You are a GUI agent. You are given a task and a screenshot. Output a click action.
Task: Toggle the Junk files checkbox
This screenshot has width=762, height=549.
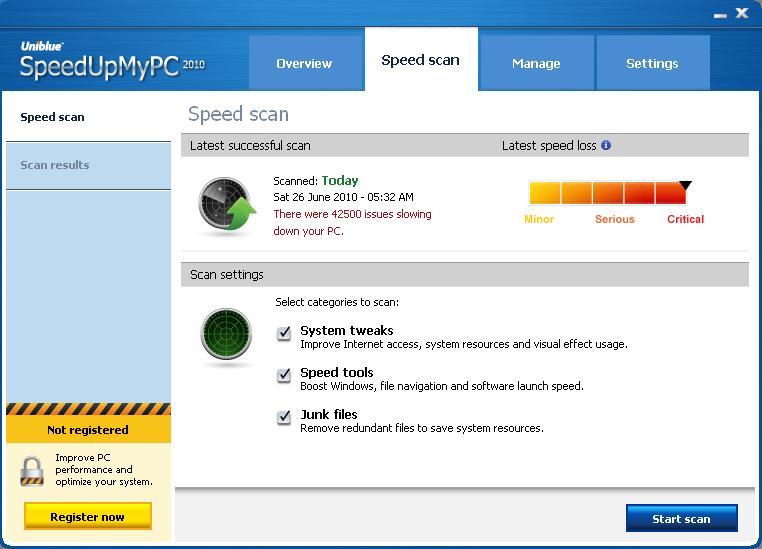coord(284,417)
